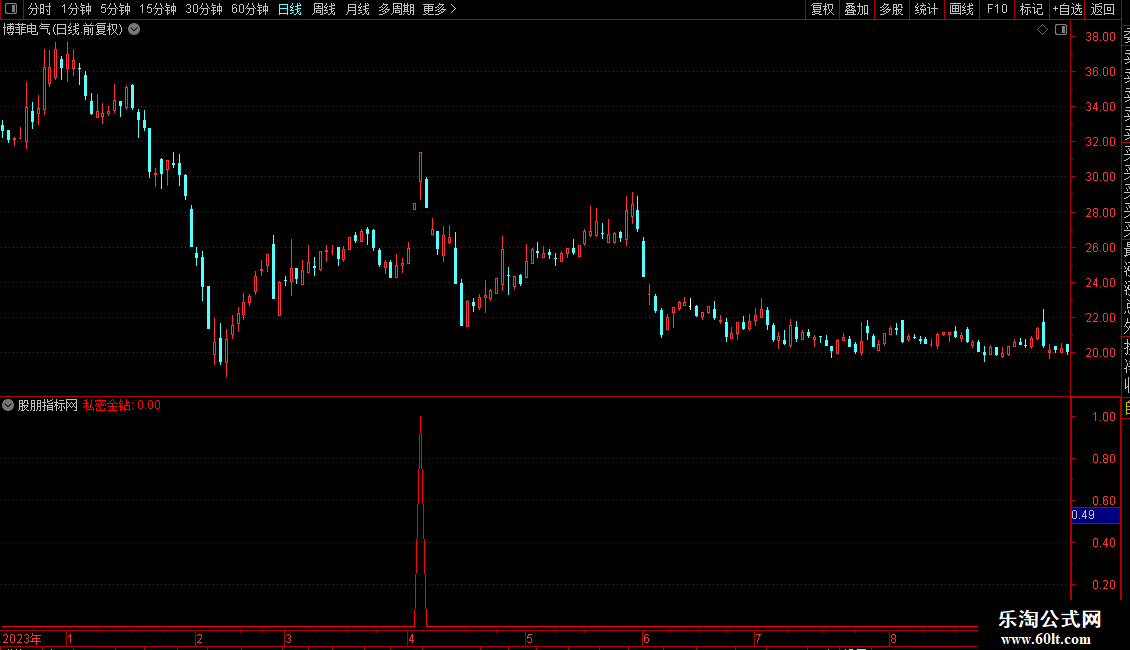Click the 返回 back button
The image size is (1130, 650).
(x=1103, y=9)
